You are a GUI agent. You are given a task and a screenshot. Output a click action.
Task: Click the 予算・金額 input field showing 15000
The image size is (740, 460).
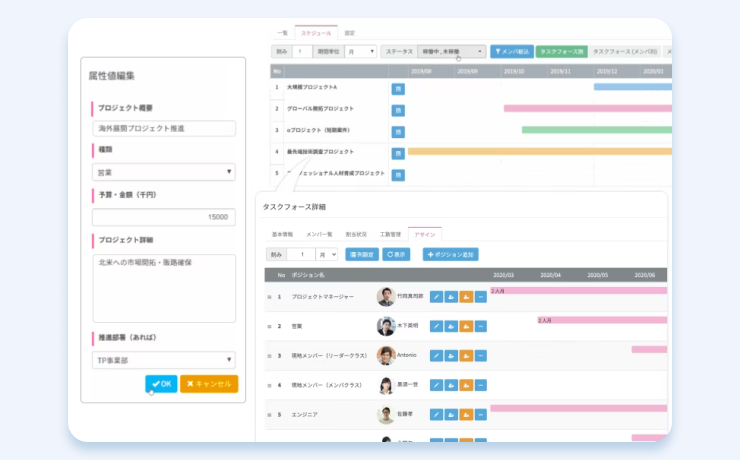[164, 217]
